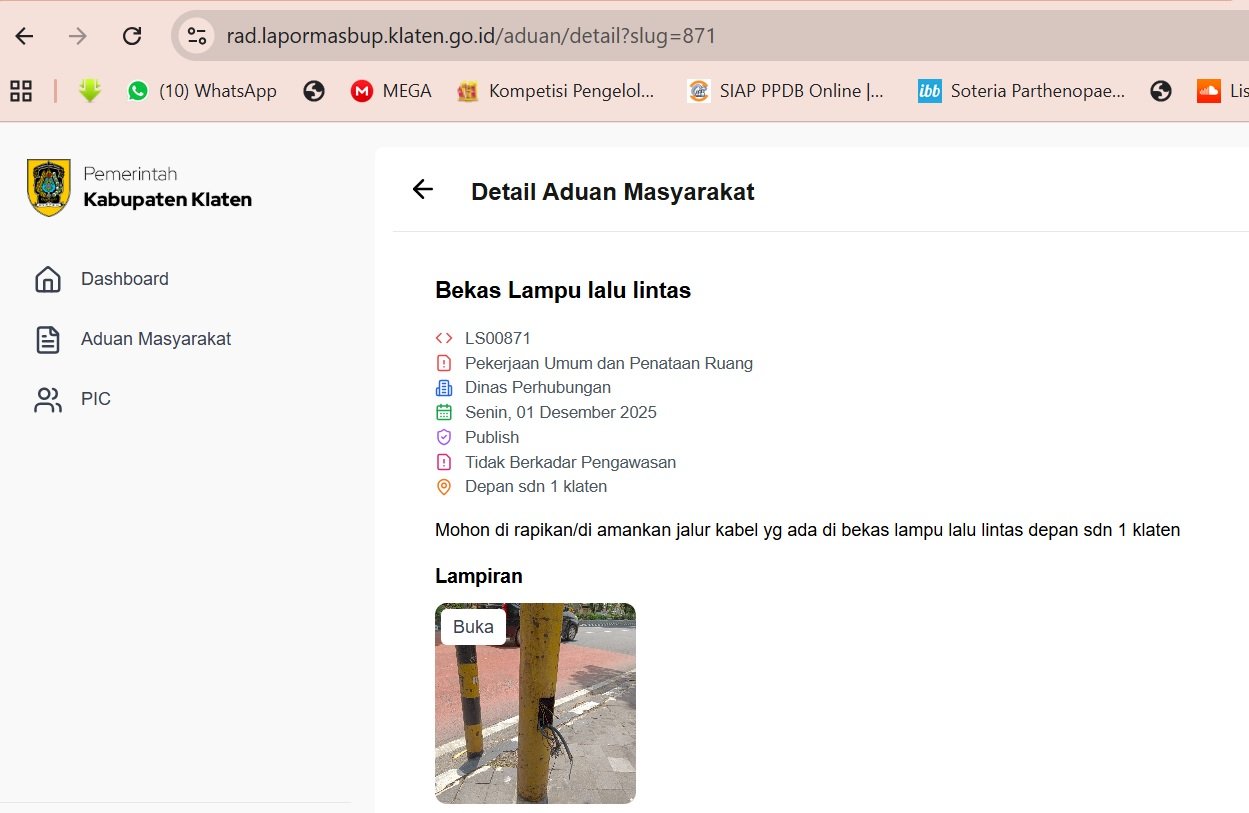The width and height of the screenshot is (1249, 813).
Task: Click the building icon beside Dinas Perhubungan
Action: 443,387
